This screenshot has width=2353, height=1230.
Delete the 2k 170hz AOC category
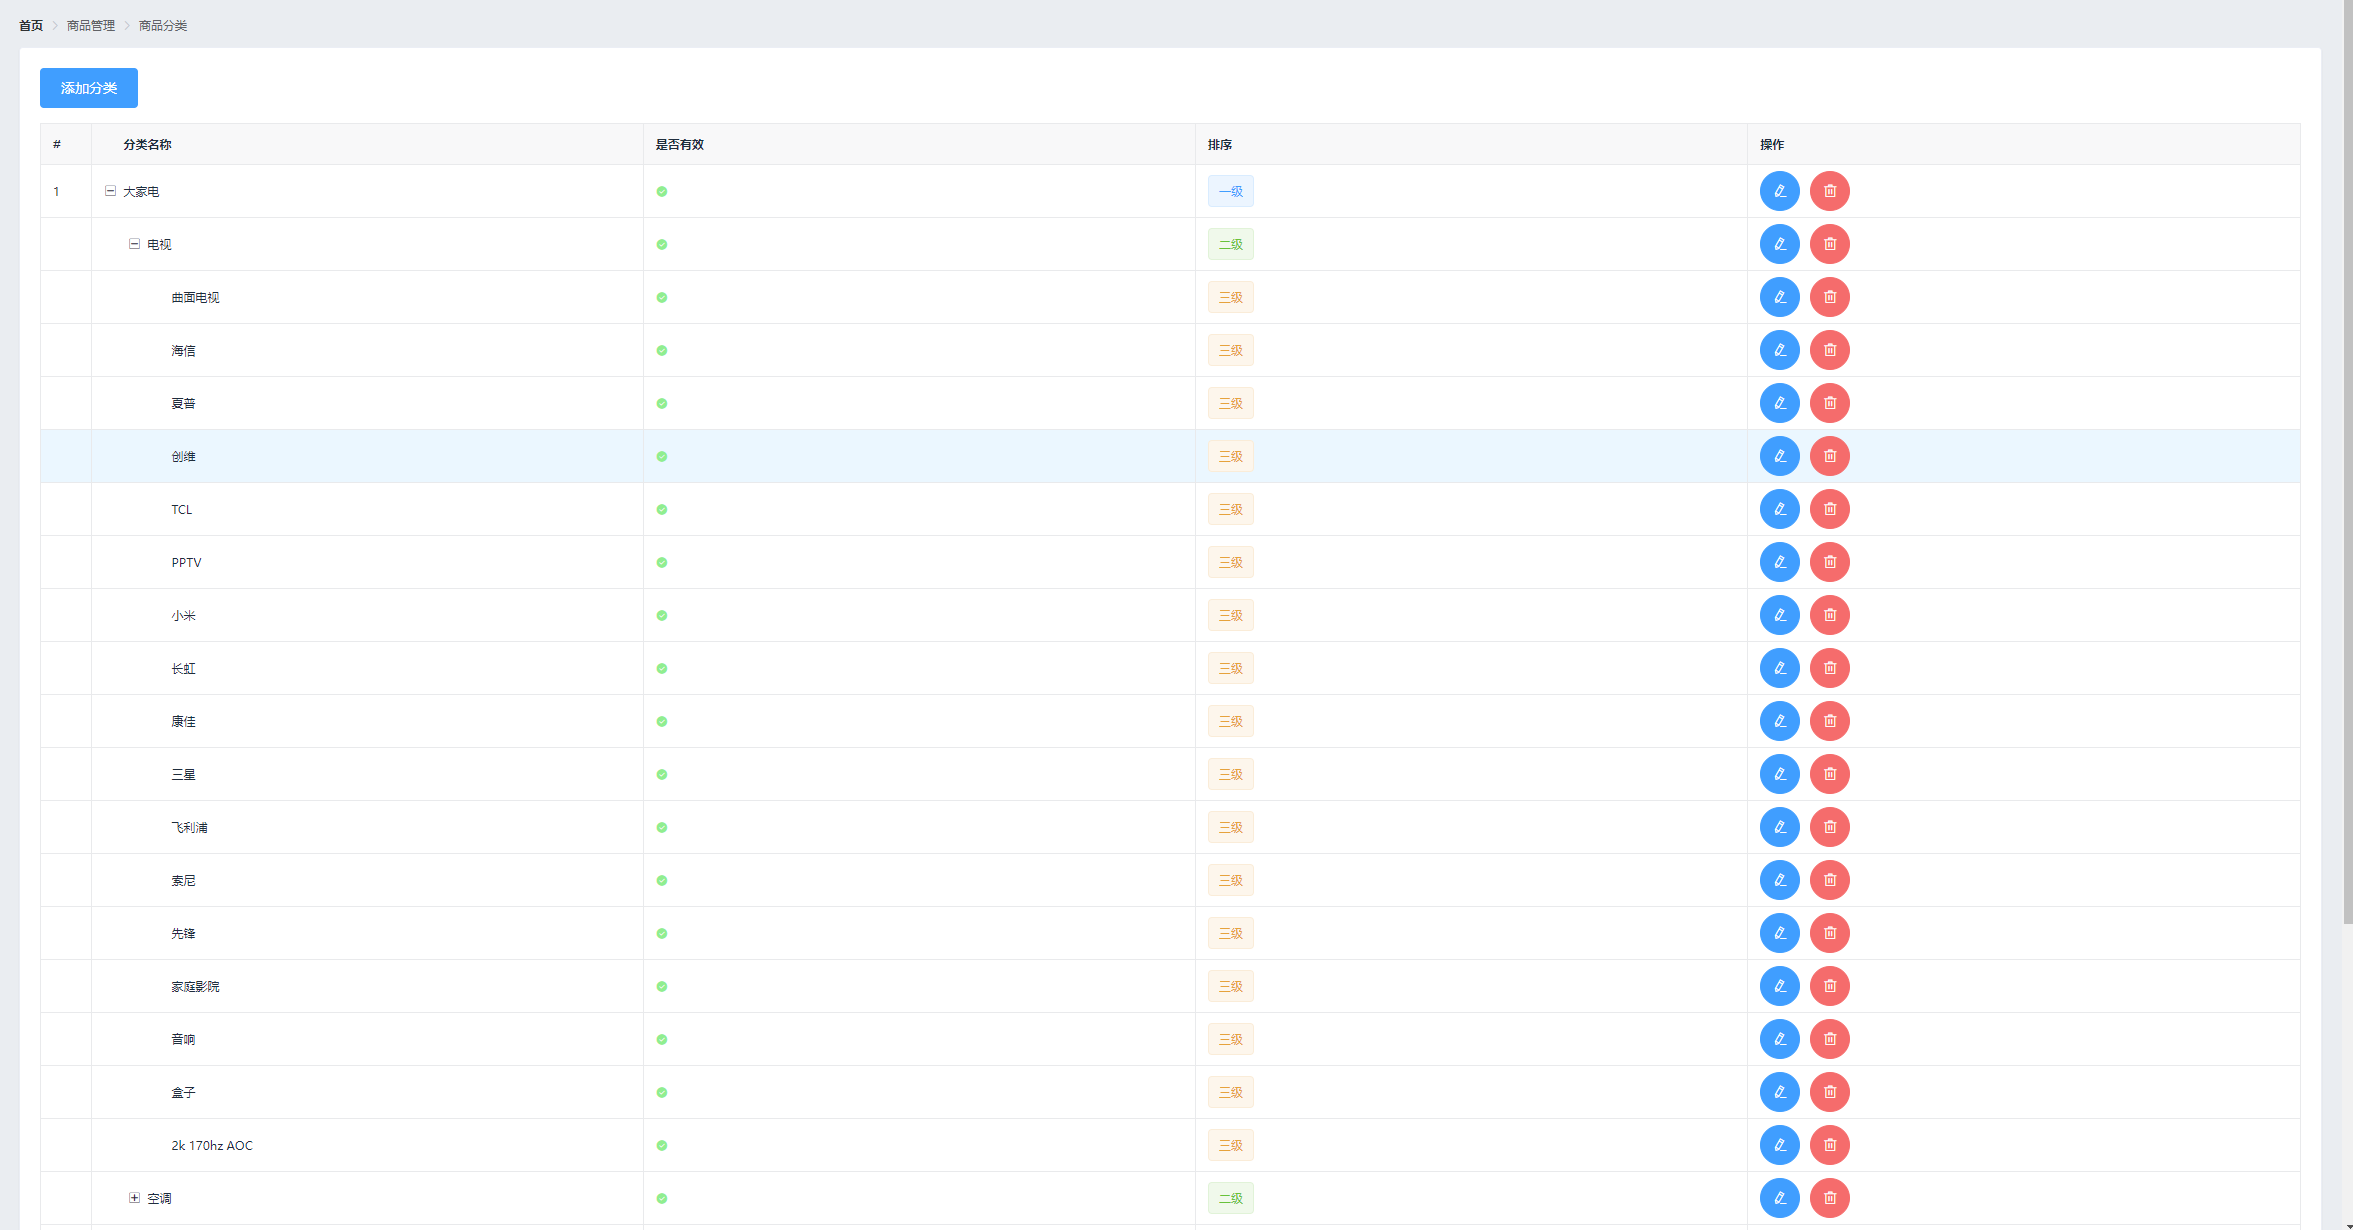(x=1830, y=1145)
